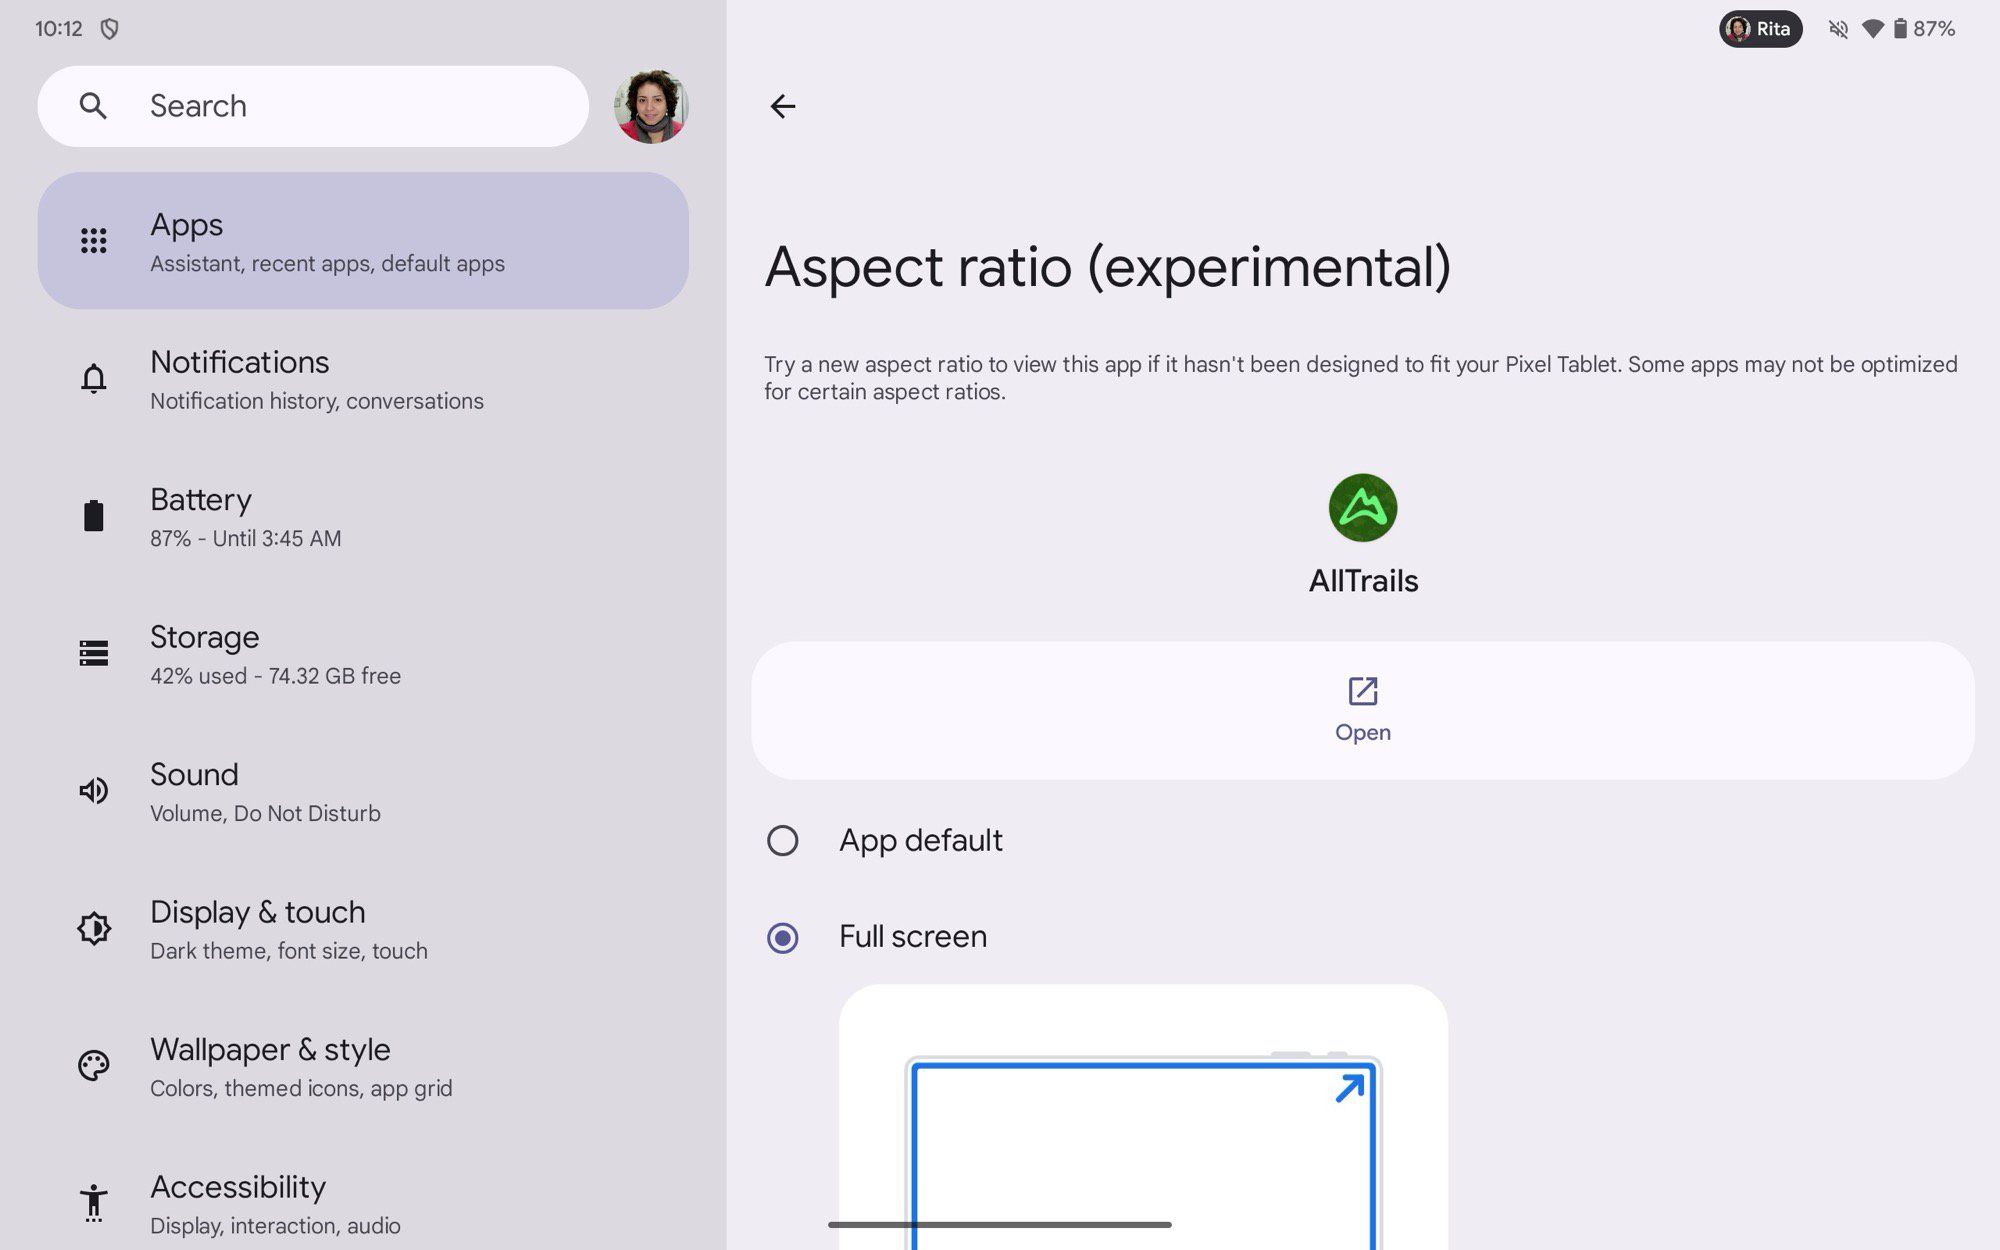Viewport: 2000px width, 1250px height.
Task: Click the Display and touch settings icon
Action: pyautogui.click(x=94, y=927)
